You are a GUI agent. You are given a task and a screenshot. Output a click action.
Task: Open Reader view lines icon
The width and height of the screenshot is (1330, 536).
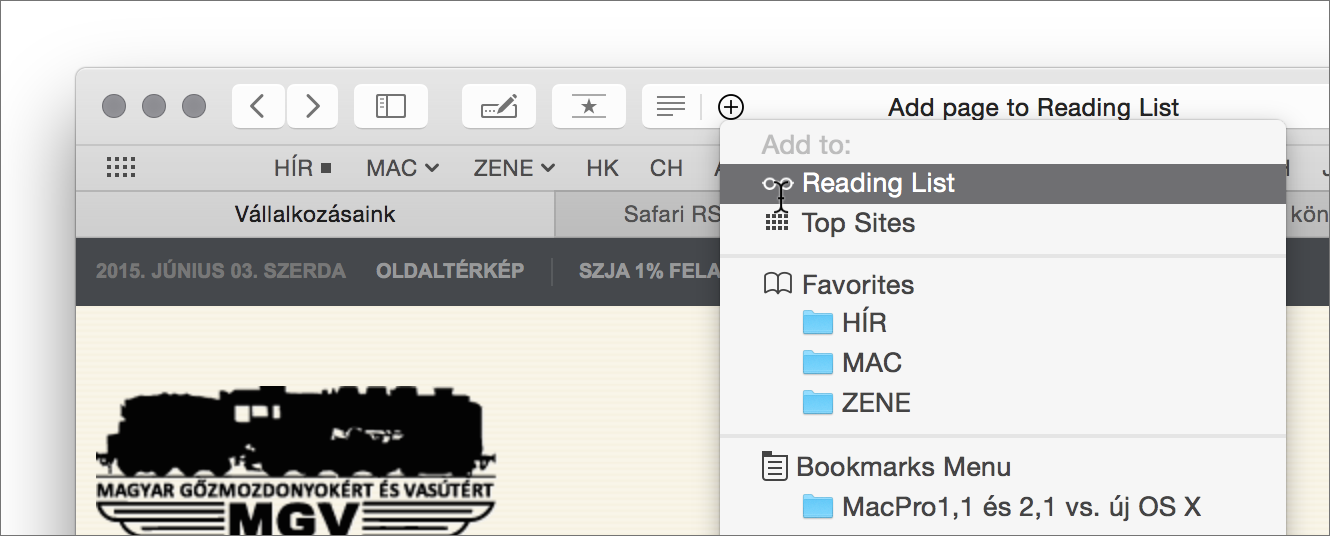[x=671, y=106]
